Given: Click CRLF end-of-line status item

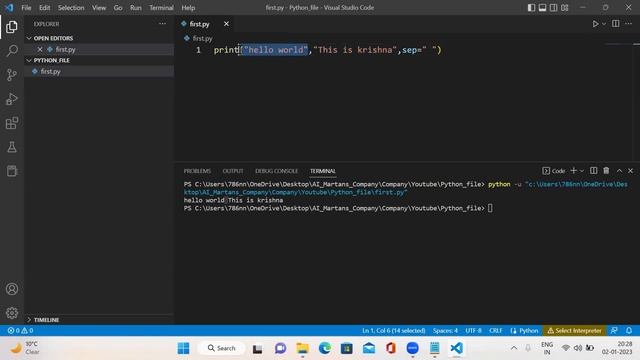Looking at the screenshot, I should point(496,331).
